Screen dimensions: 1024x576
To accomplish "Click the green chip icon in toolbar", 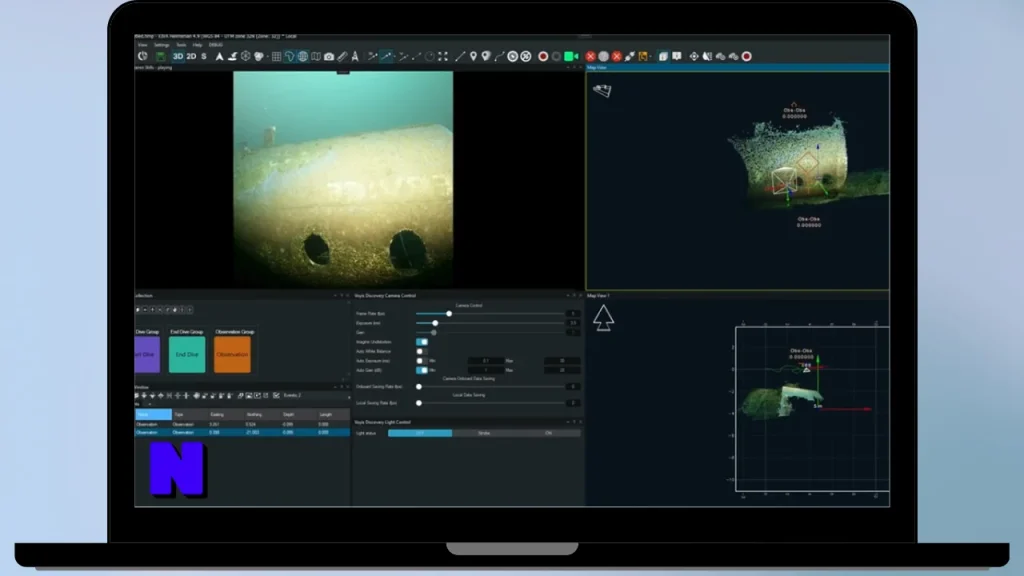I will point(161,57).
